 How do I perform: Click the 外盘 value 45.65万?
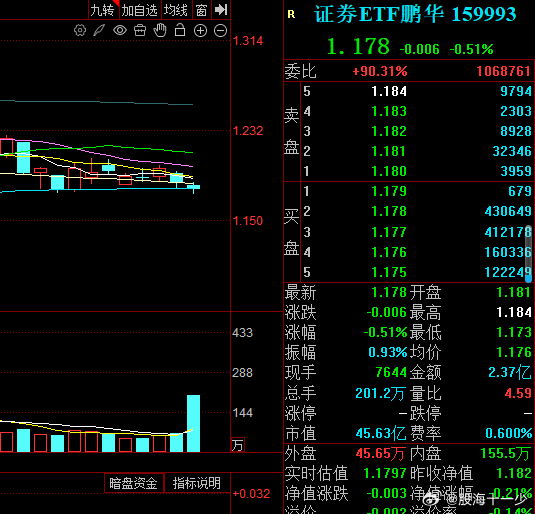point(380,454)
